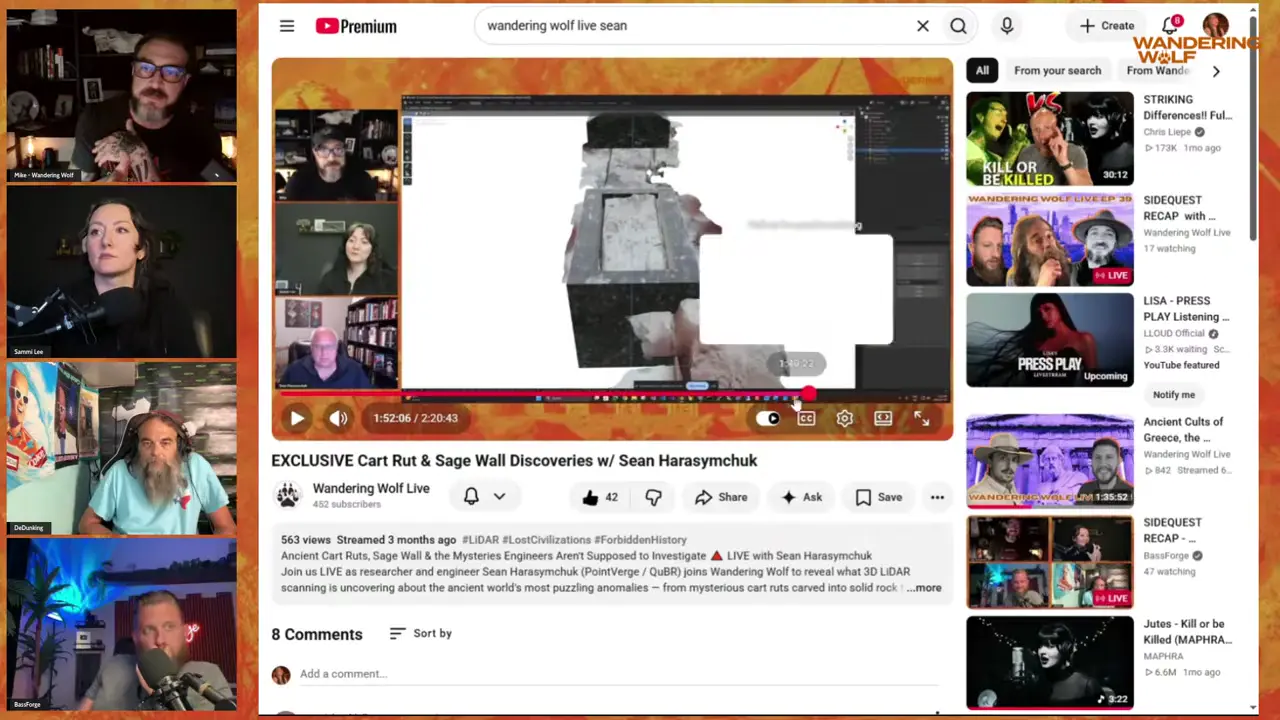Click Notify me for LISA premiere
The width and height of the screenshot is (1280, 720).
1174,394
